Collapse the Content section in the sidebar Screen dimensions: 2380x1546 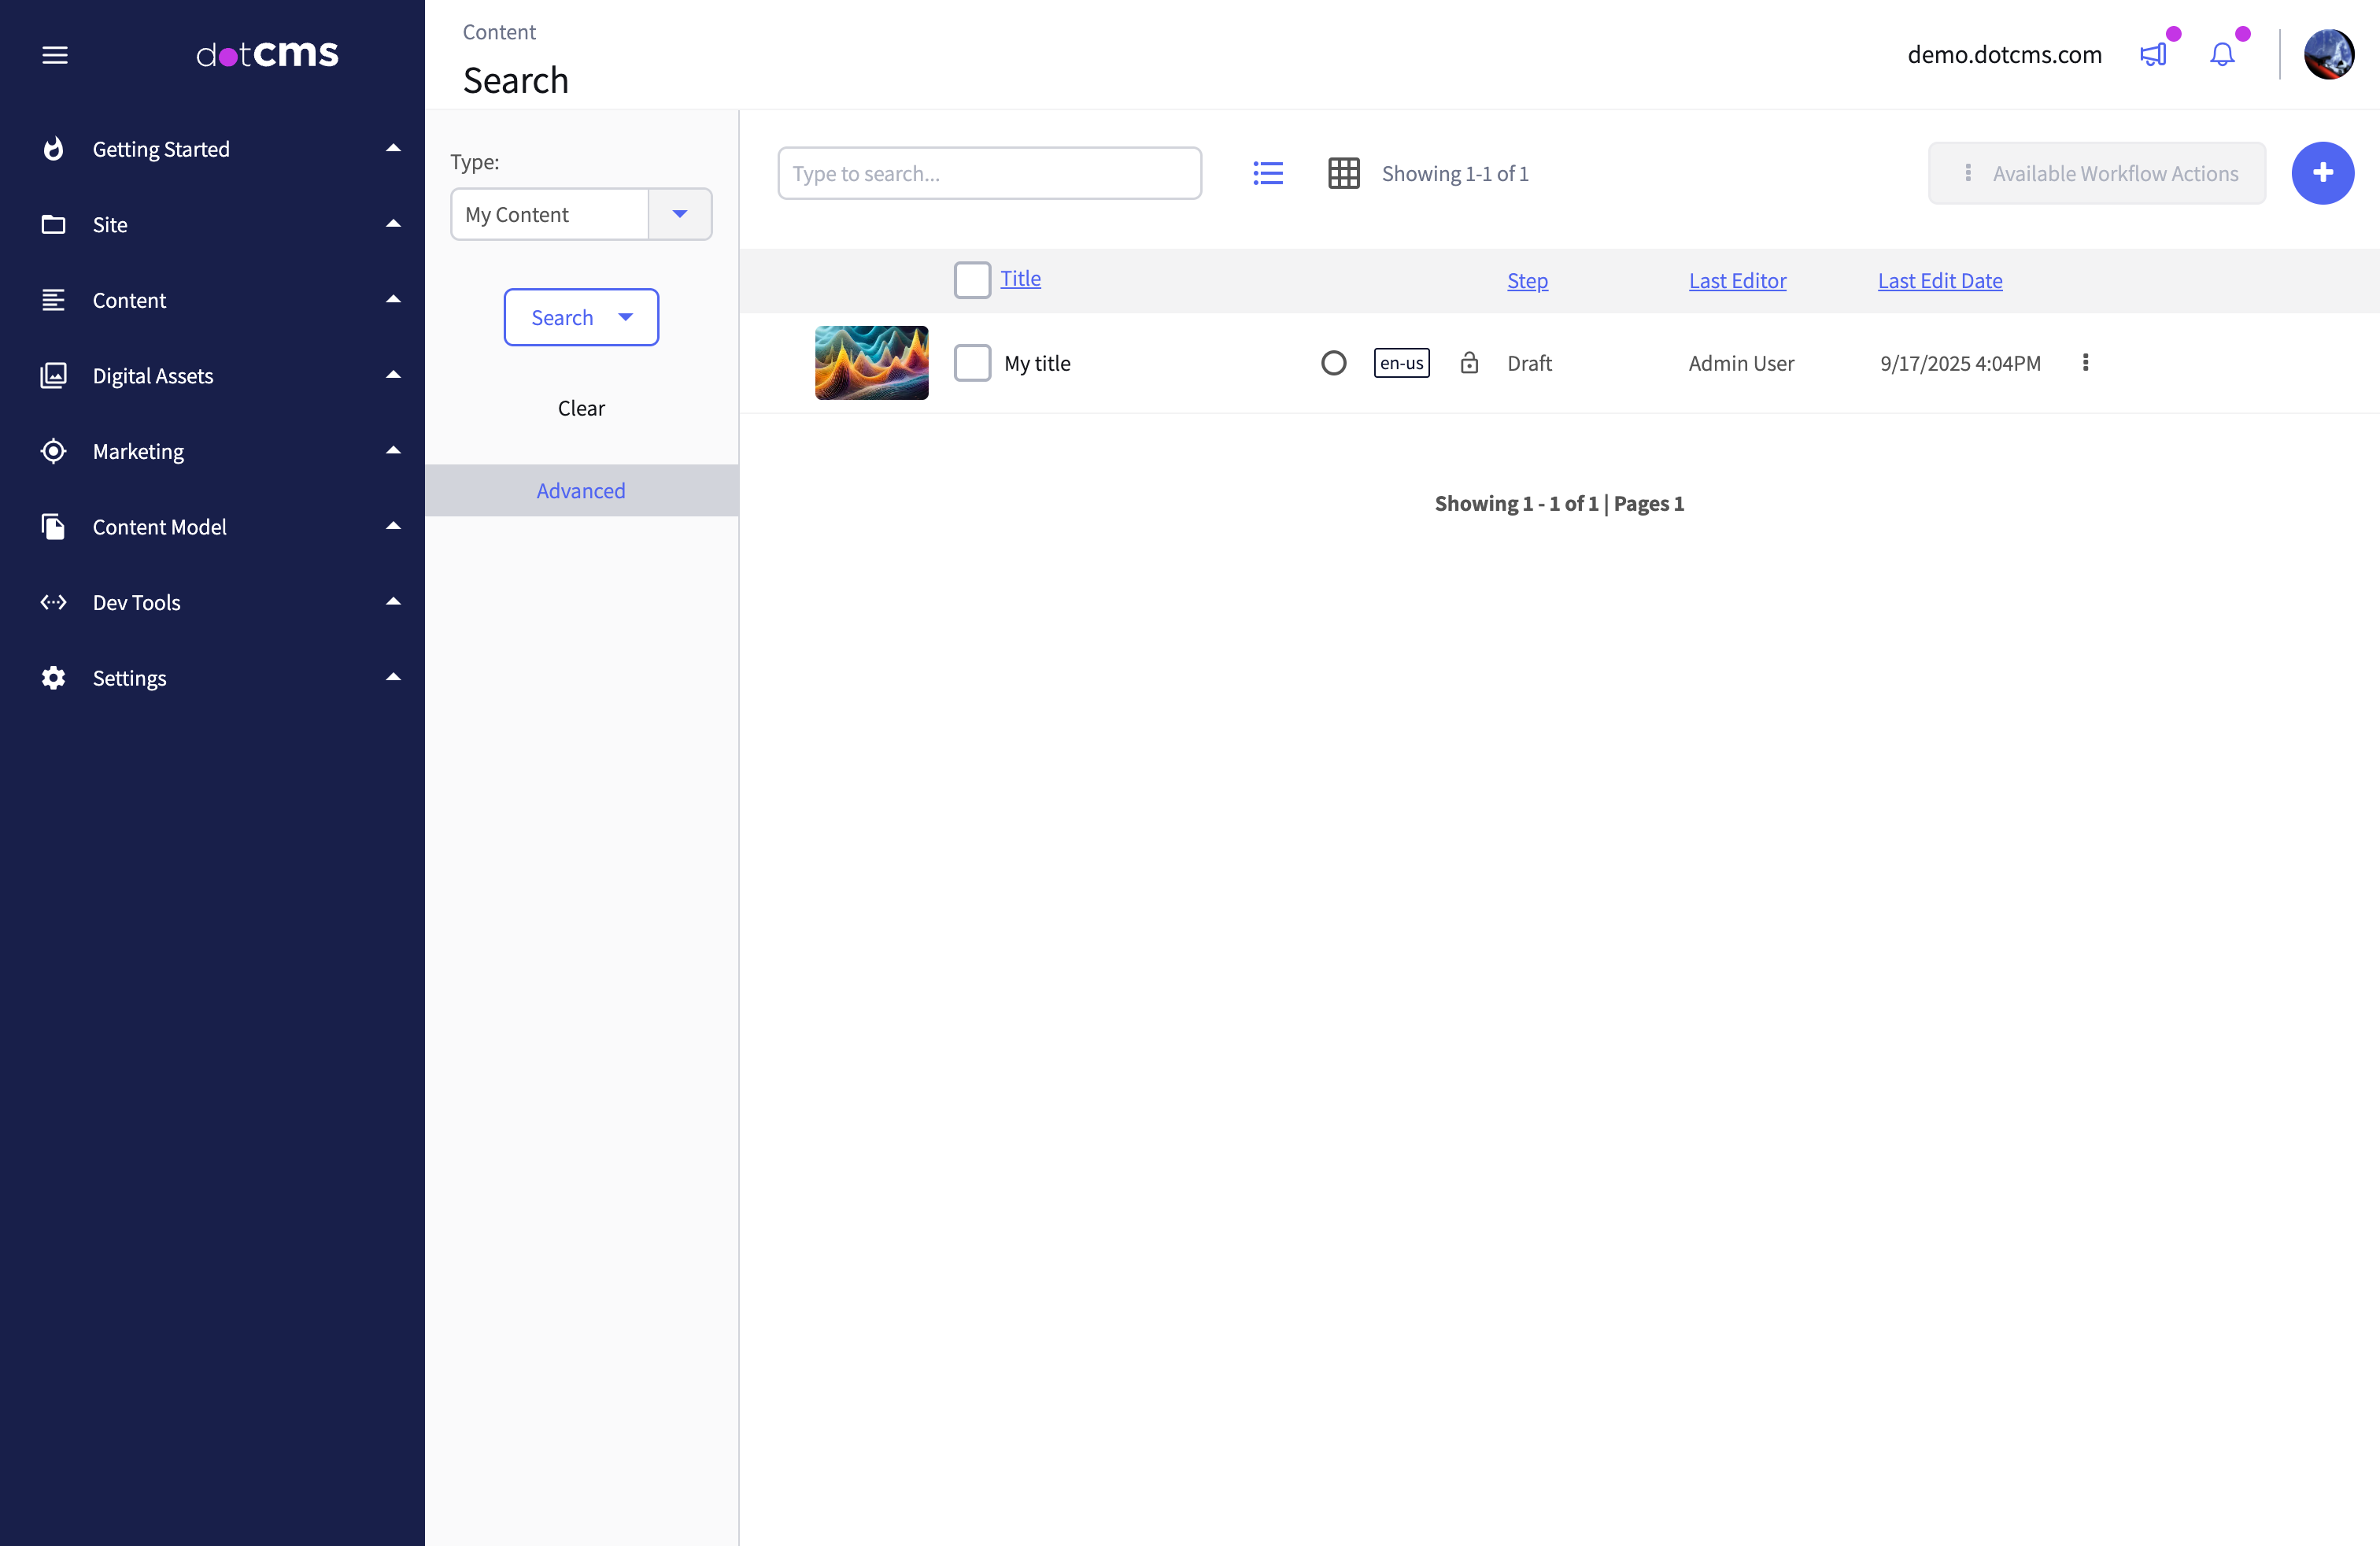pyautogui.click(x=393, y=299)
